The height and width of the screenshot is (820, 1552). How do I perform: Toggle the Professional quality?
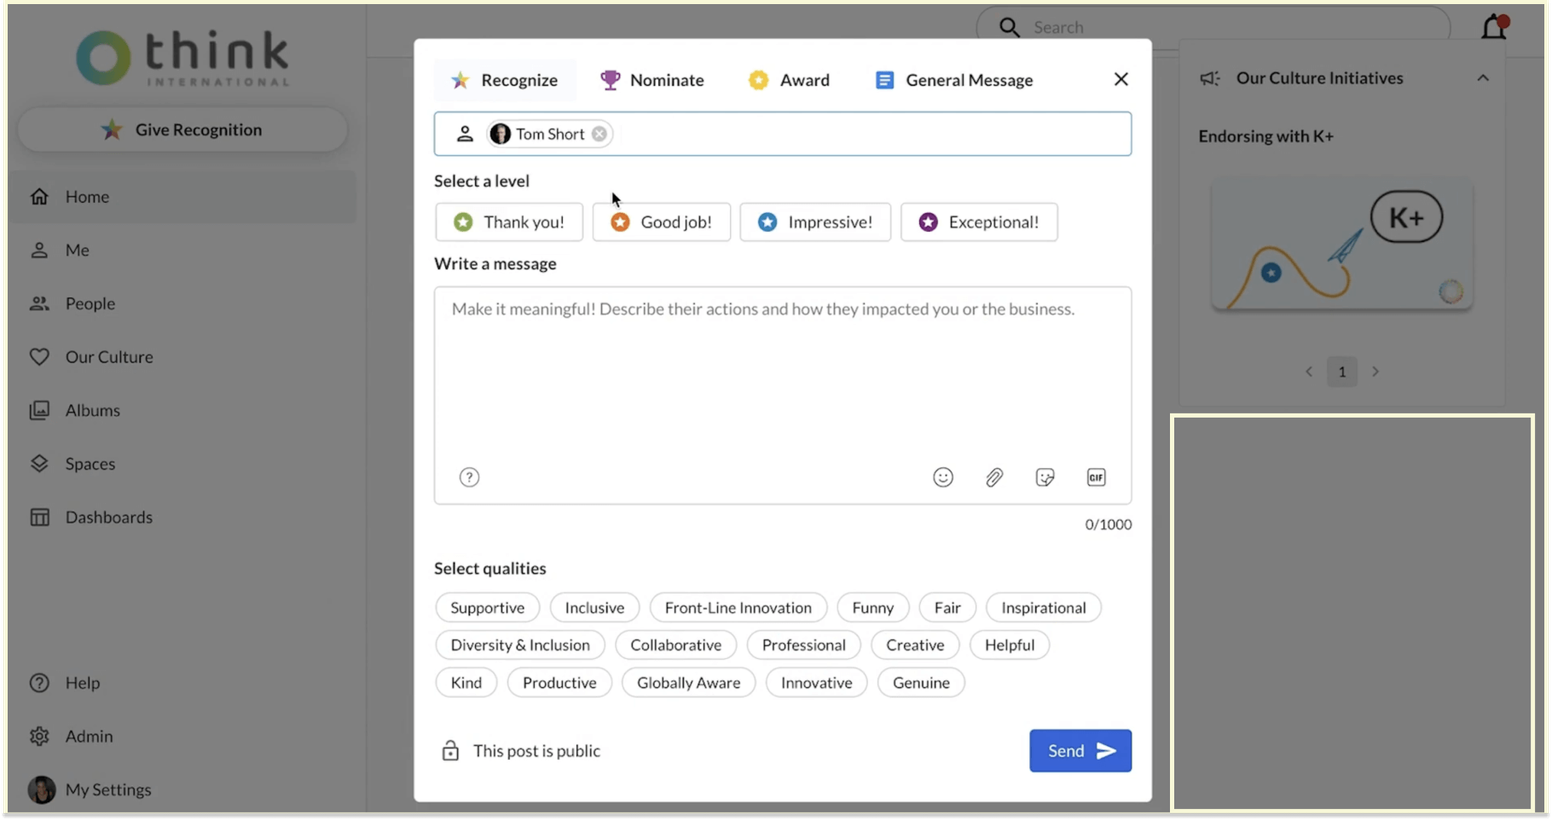pos(804,645)
